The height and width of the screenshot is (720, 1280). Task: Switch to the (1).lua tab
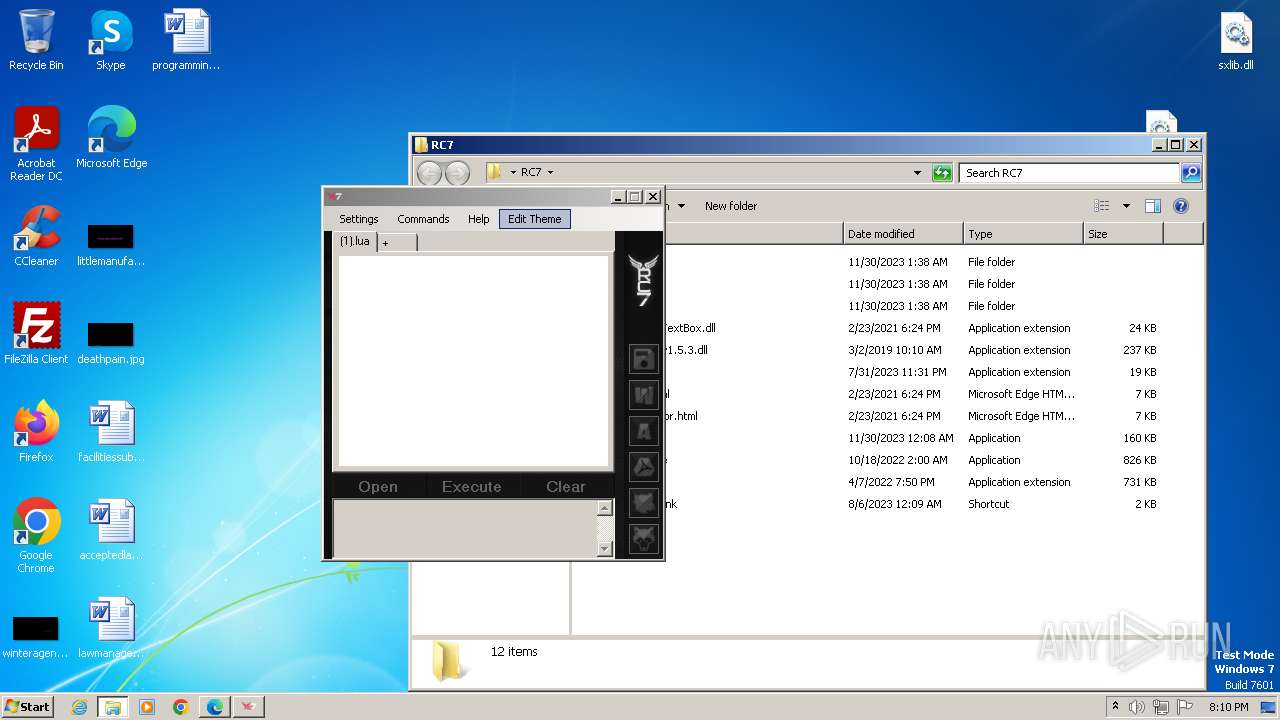coord(355,241)
